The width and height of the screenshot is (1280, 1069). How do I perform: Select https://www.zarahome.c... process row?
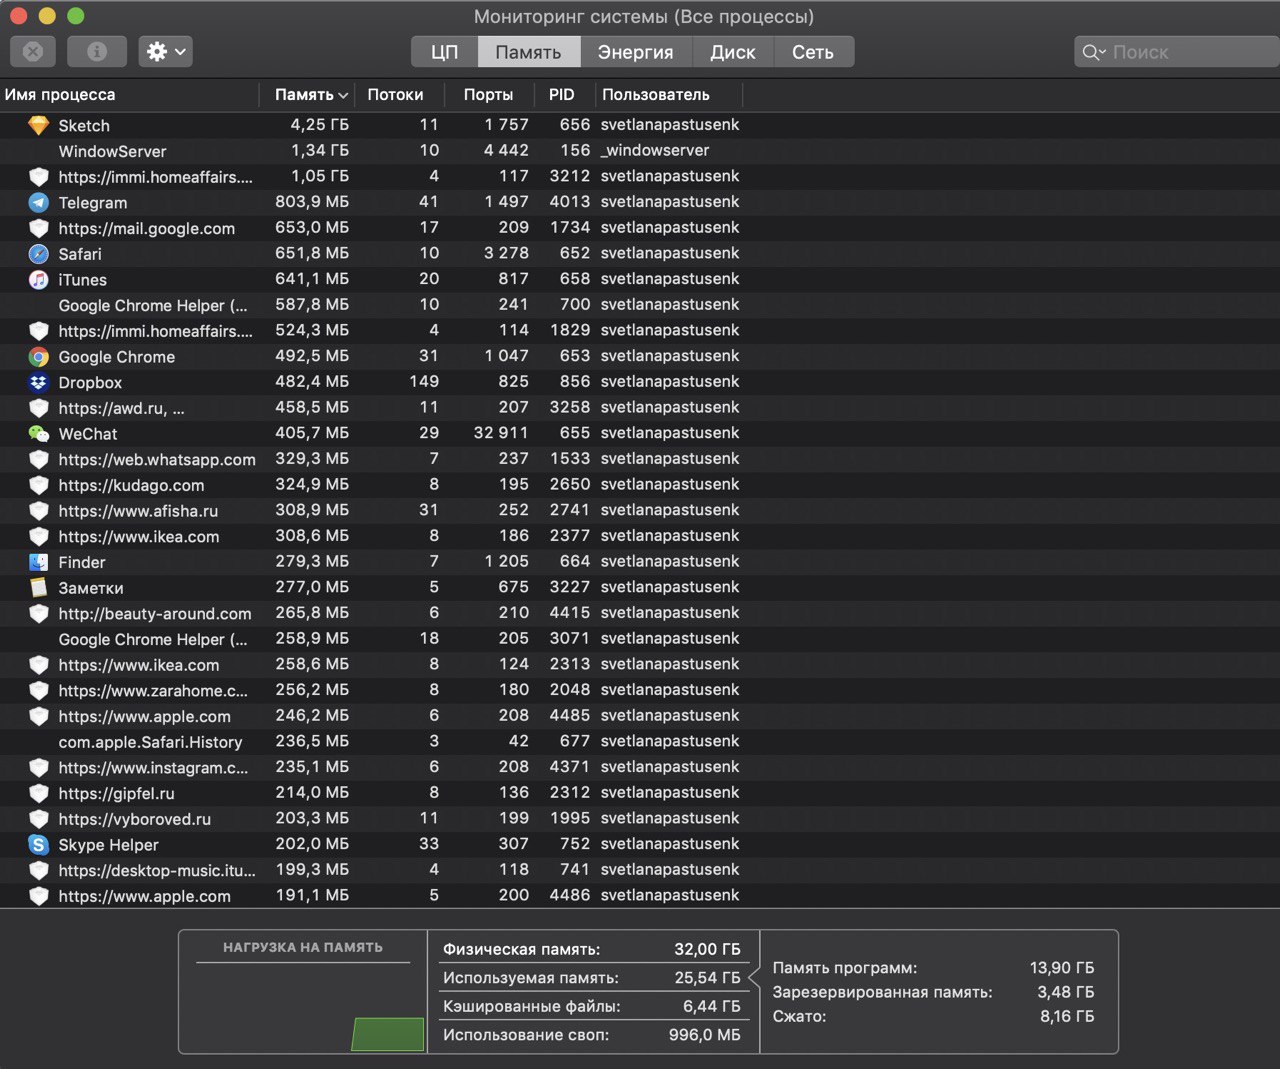click(640, 690)
